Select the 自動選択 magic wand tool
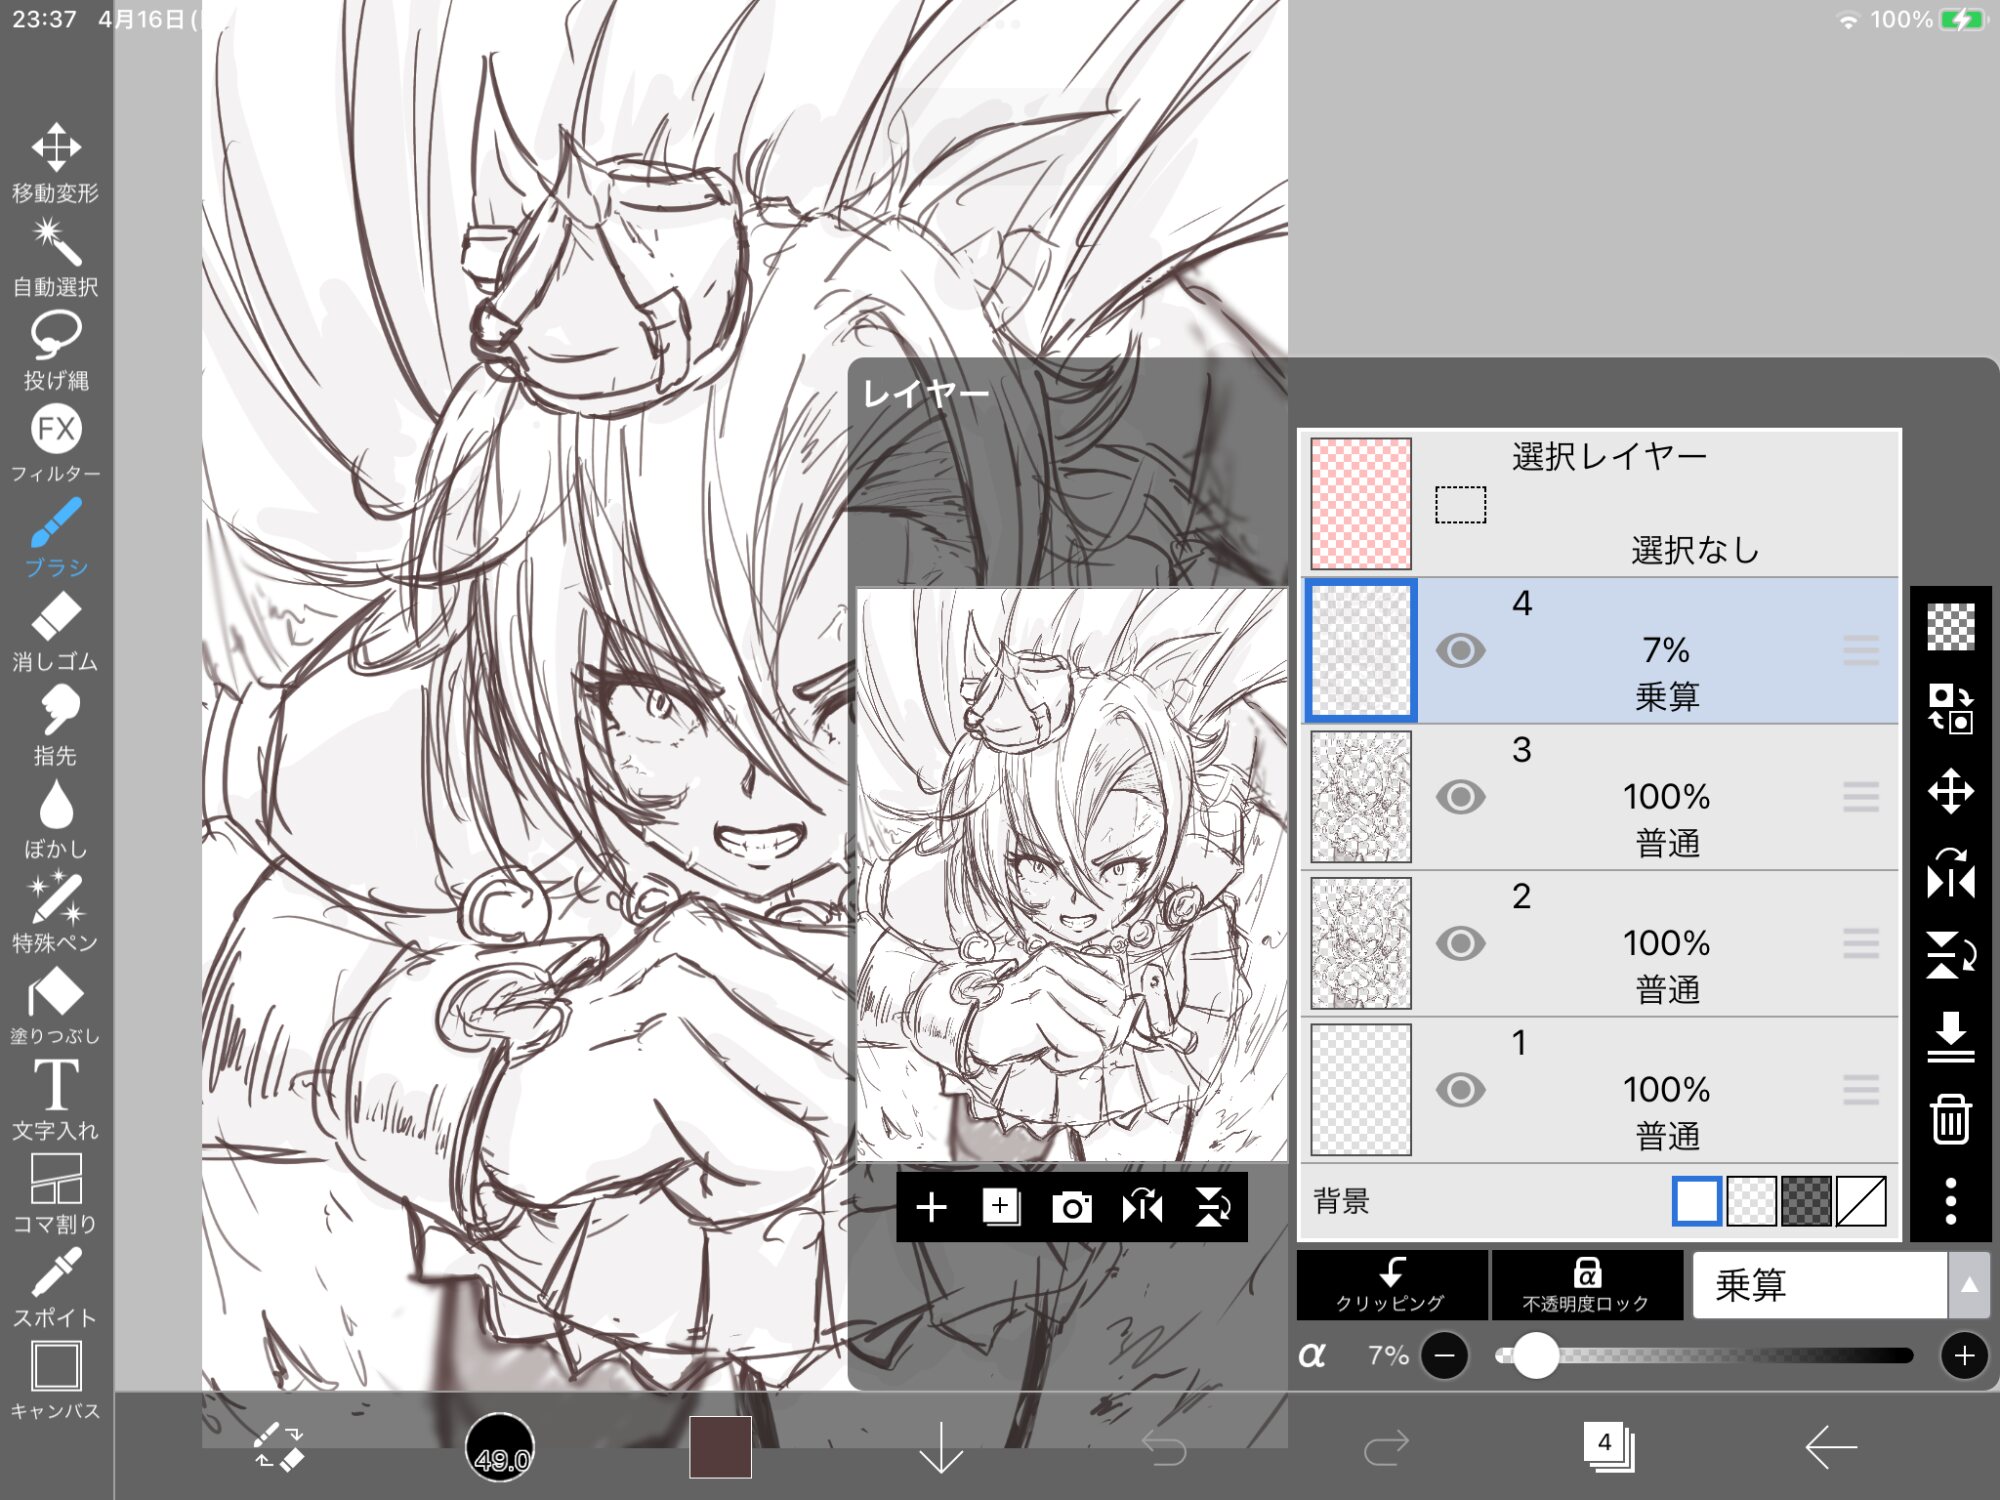Screen dimensions: 2000x1500 coord(56,258)
